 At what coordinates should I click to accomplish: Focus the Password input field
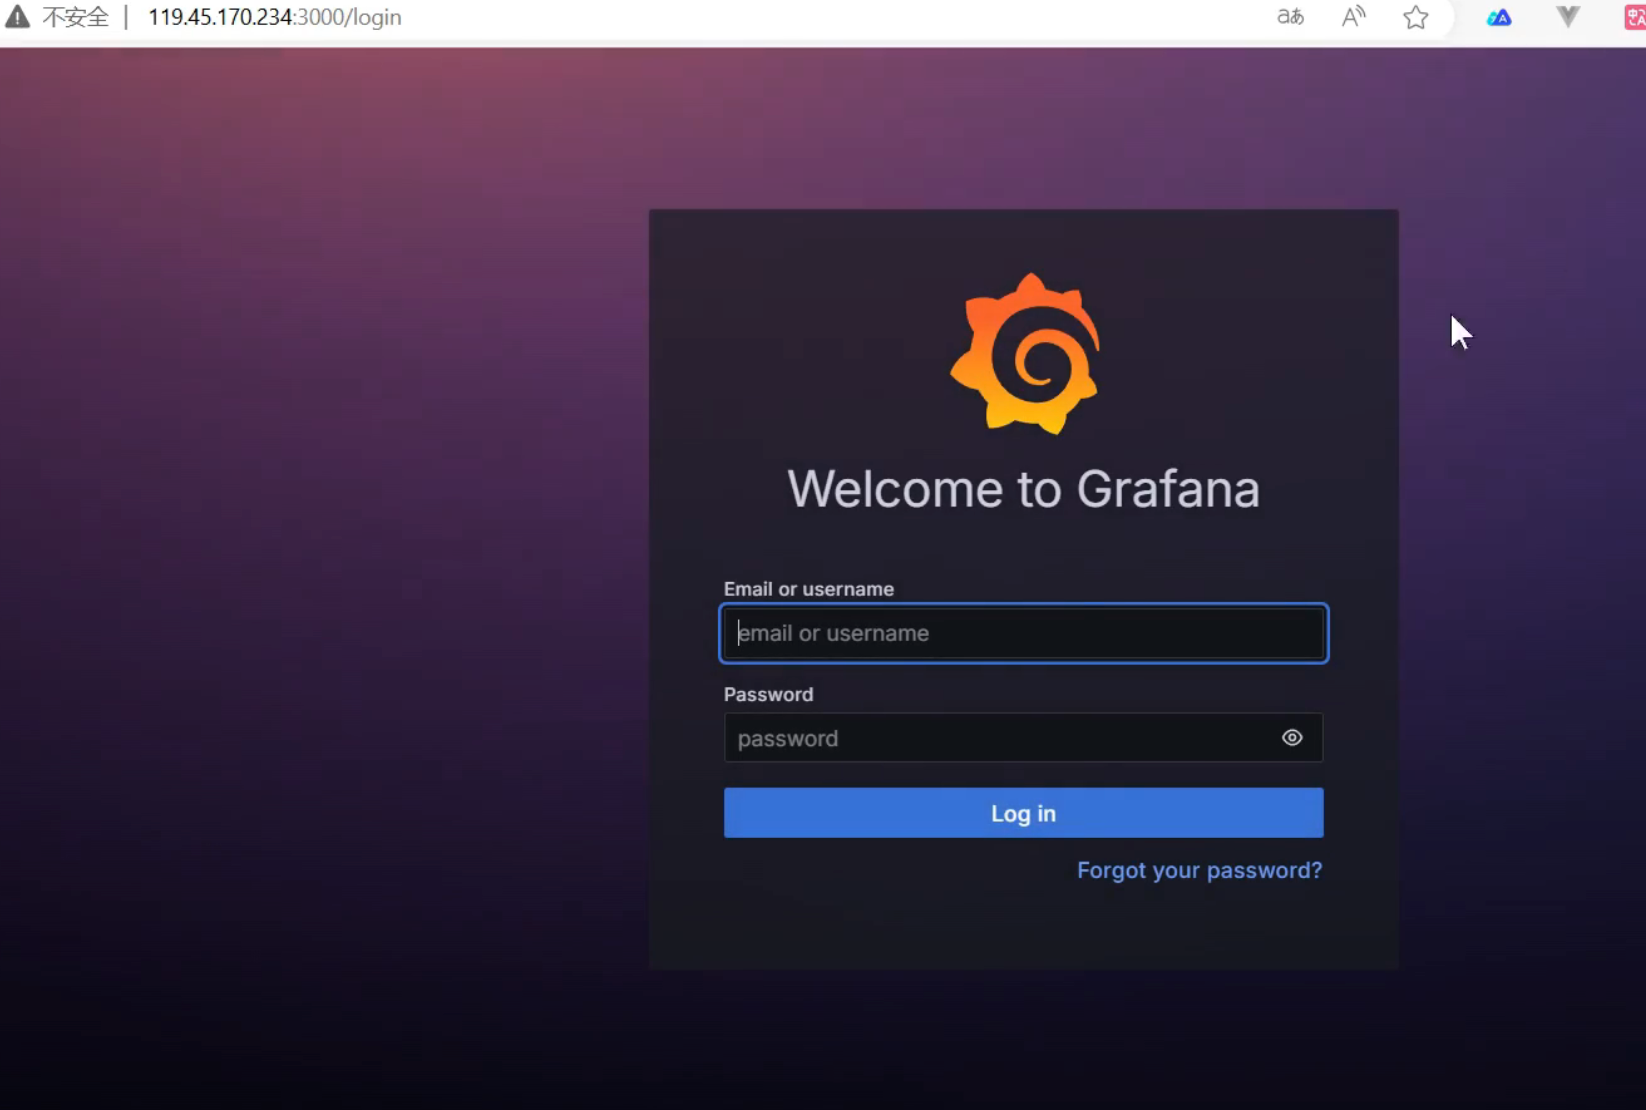1024,738
